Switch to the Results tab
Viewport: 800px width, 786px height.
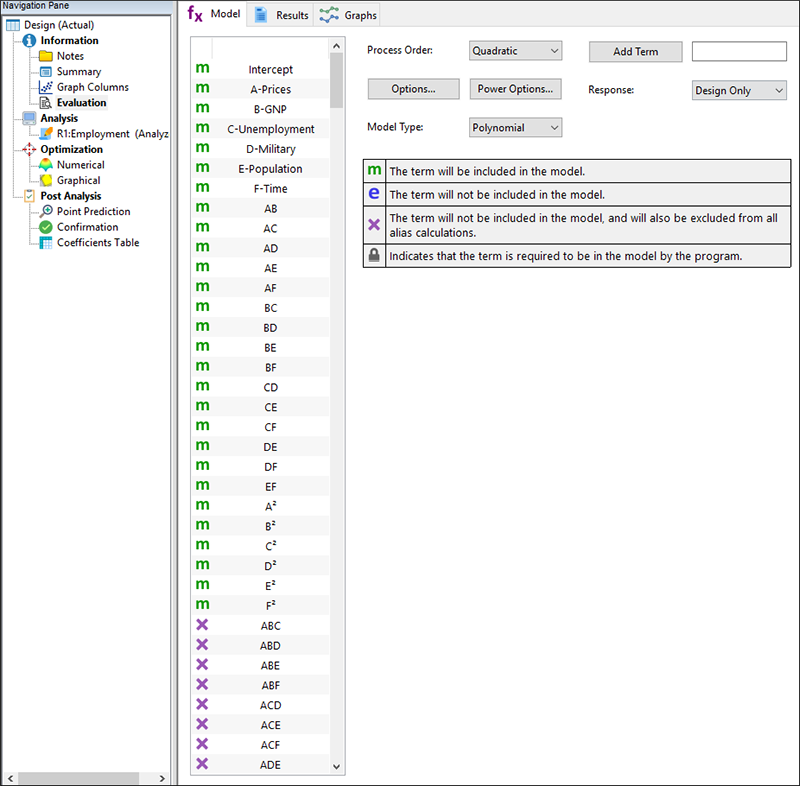click(x=281, y=15)
